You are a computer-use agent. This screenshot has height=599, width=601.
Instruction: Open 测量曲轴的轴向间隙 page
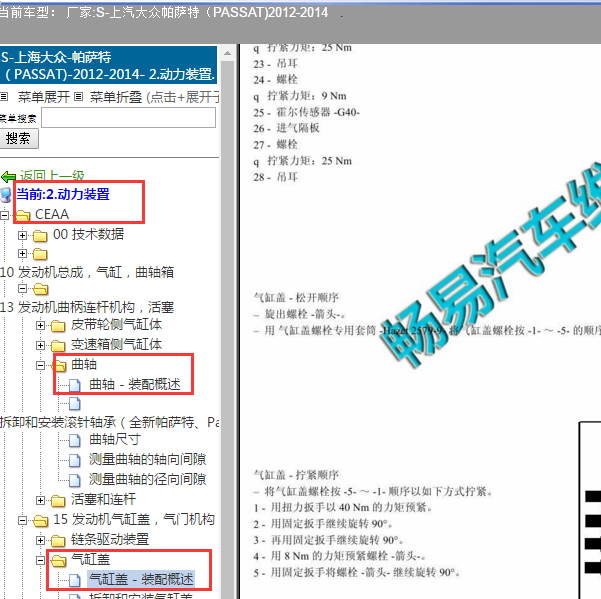(148, 459)
